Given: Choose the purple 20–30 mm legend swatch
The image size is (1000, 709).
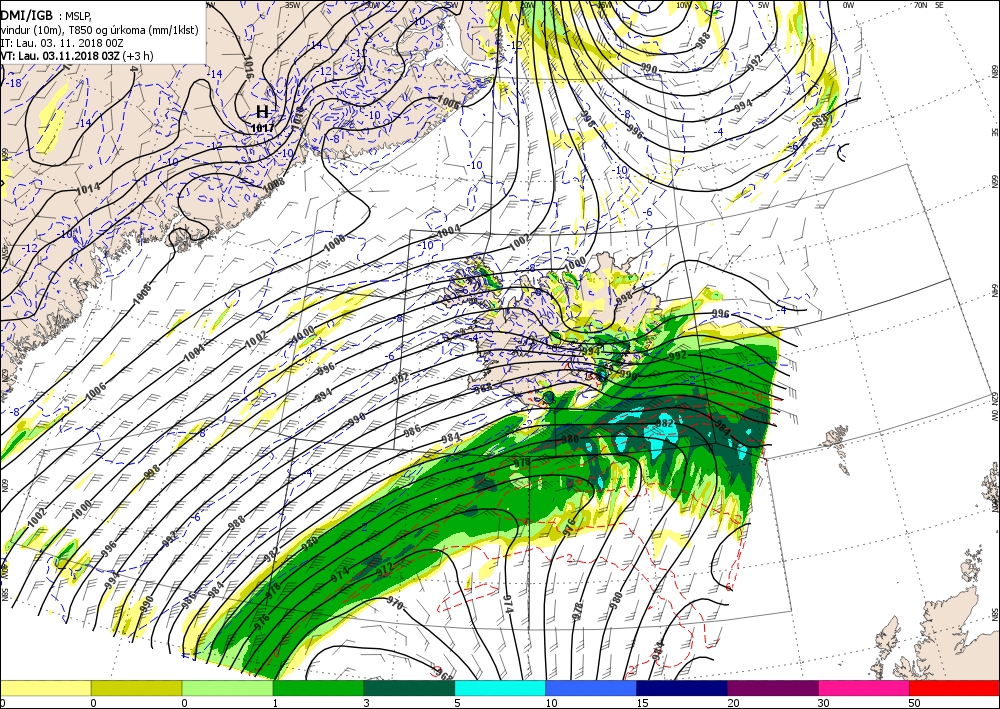Looking at the screenshot, I should coord(773,688).
